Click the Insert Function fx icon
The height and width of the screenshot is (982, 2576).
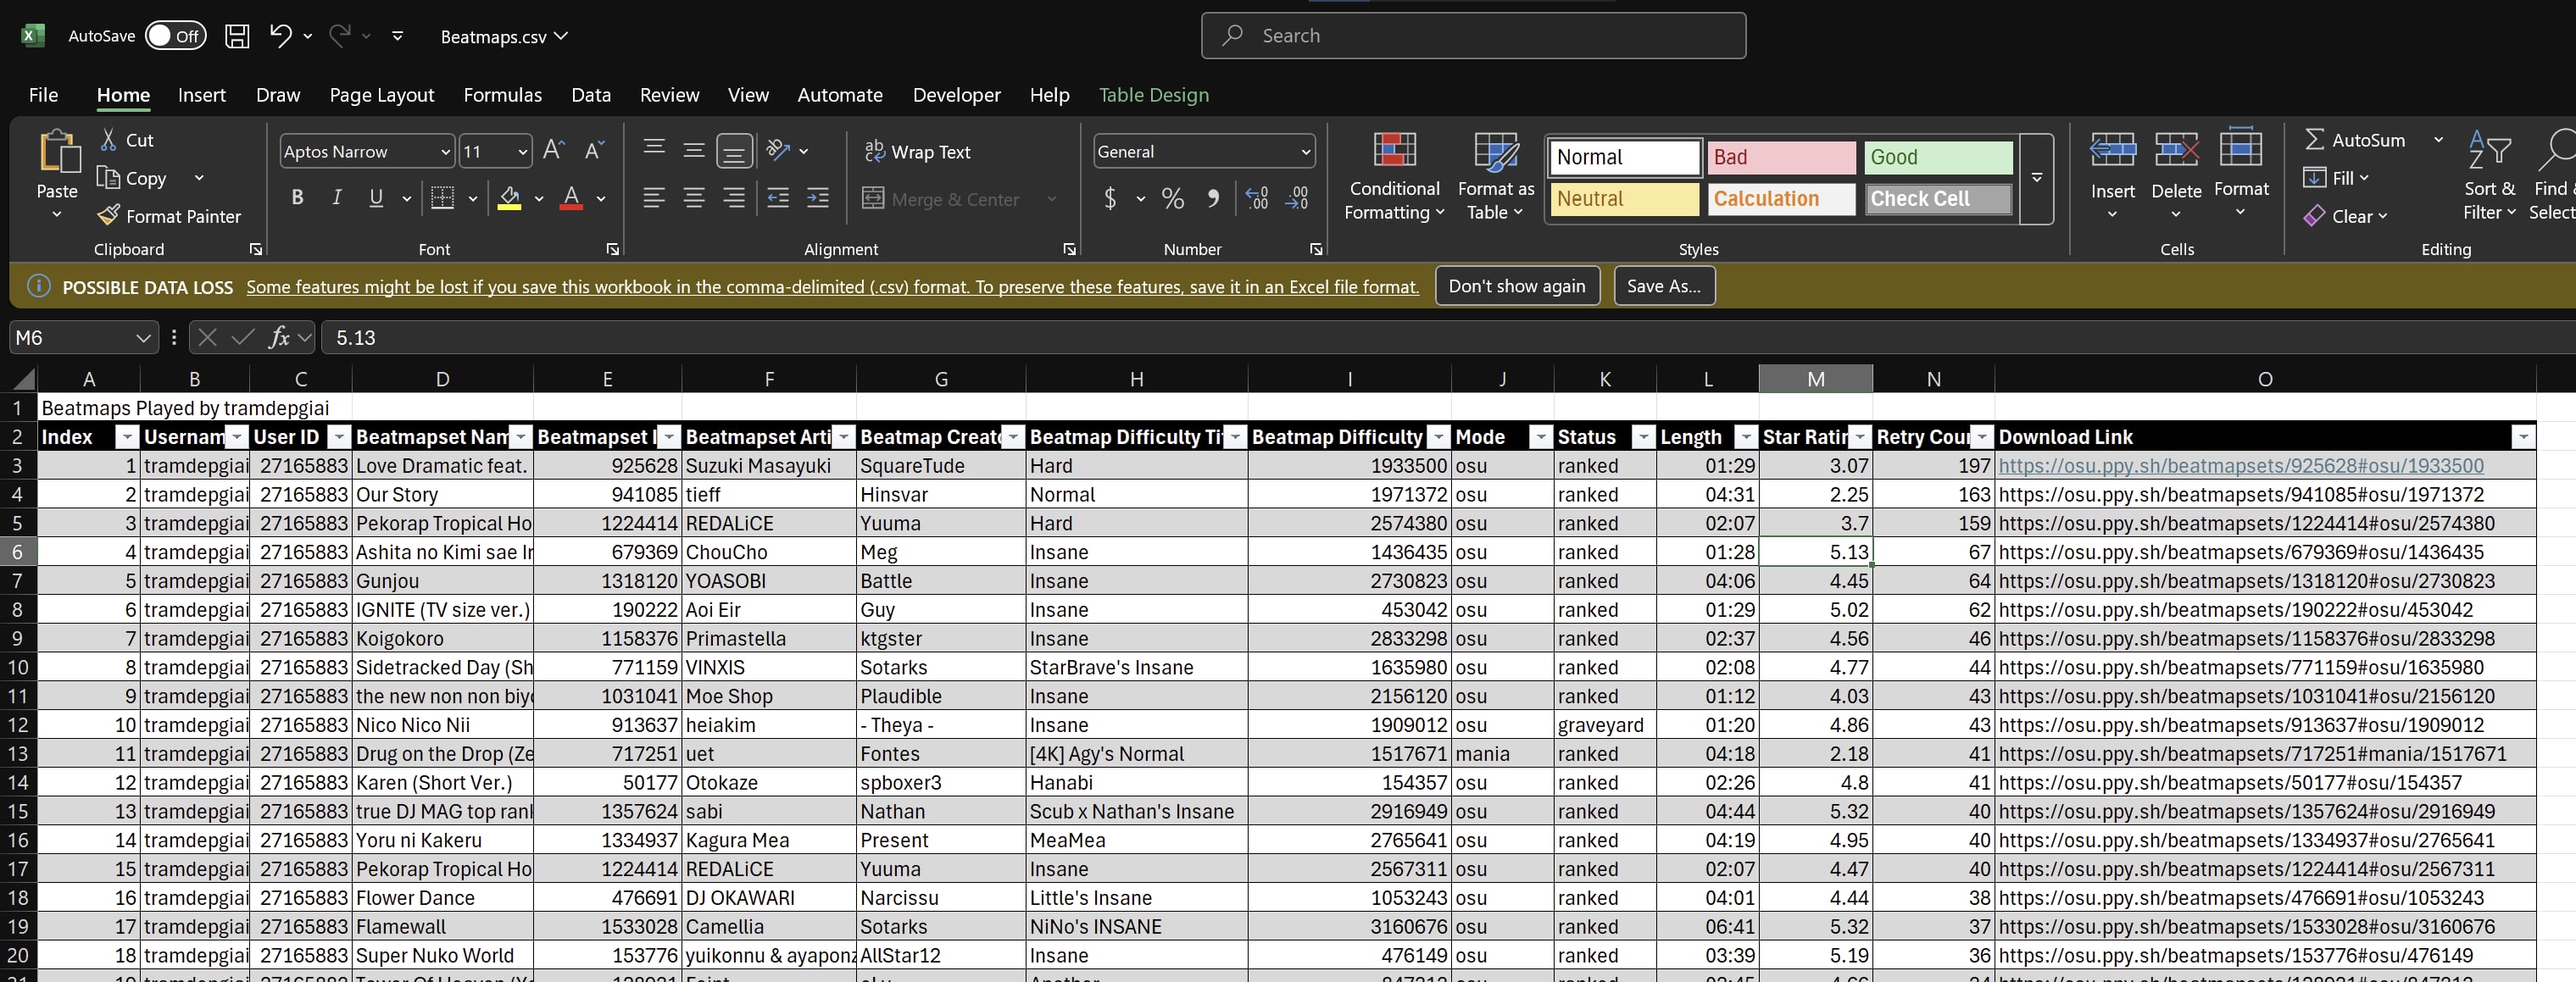tap(280, 338)
